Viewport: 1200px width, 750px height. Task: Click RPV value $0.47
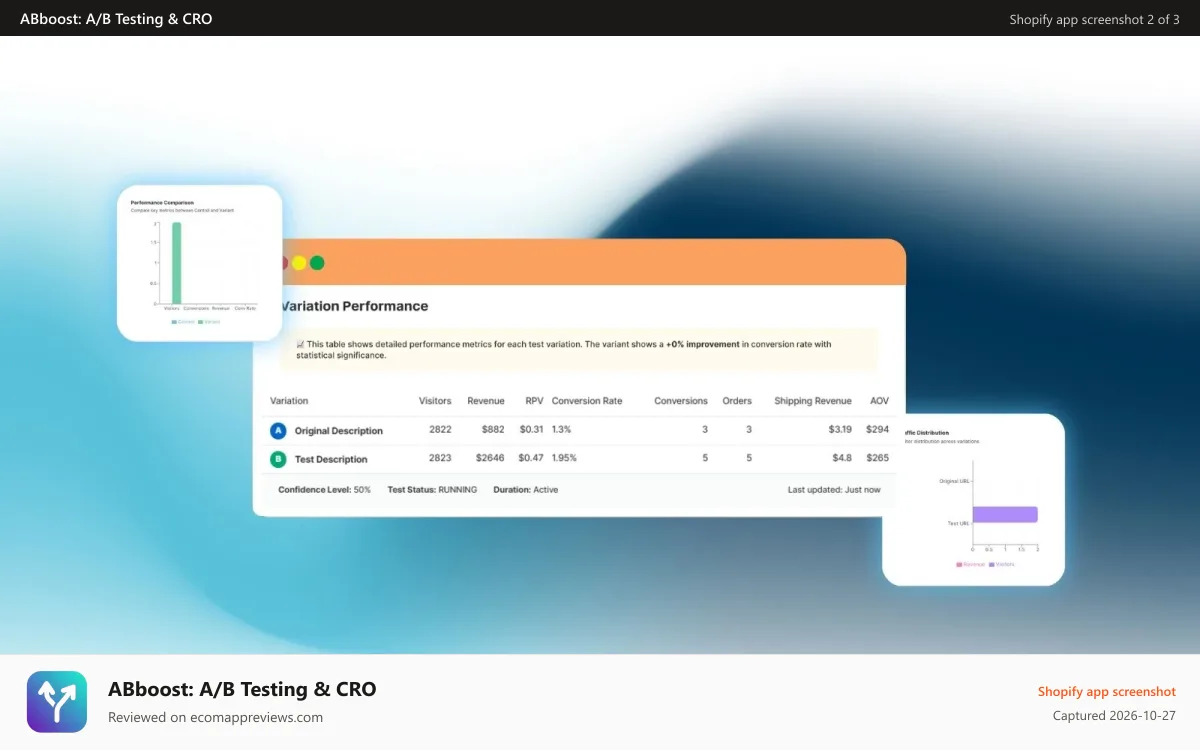point(531,458)
